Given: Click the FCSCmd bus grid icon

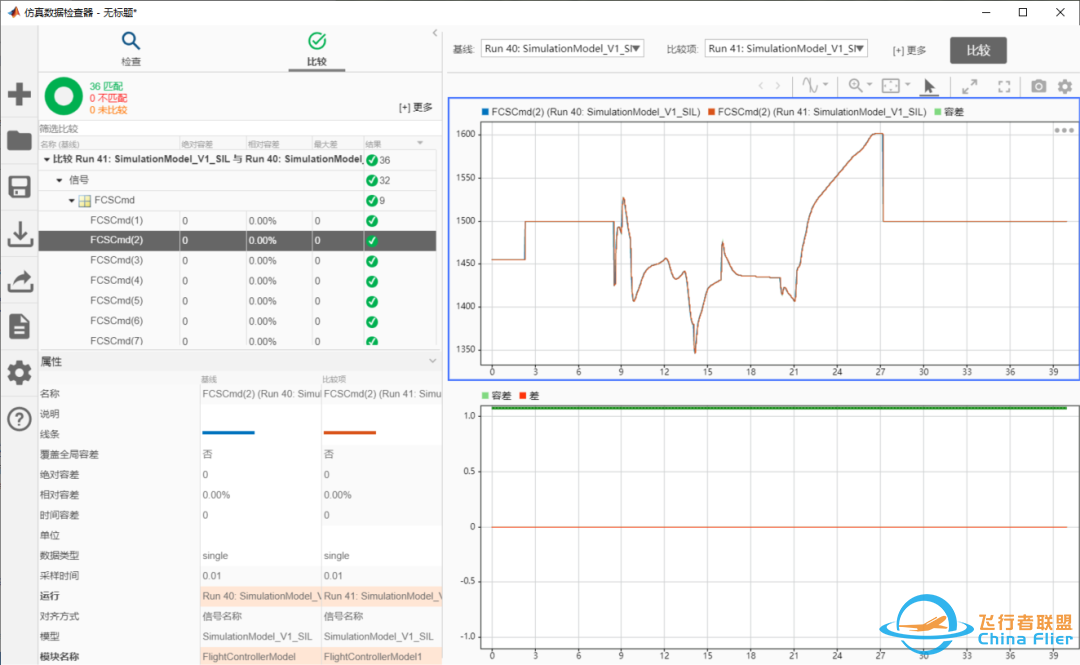Looking at the screenshot, I should pos(85,201).
